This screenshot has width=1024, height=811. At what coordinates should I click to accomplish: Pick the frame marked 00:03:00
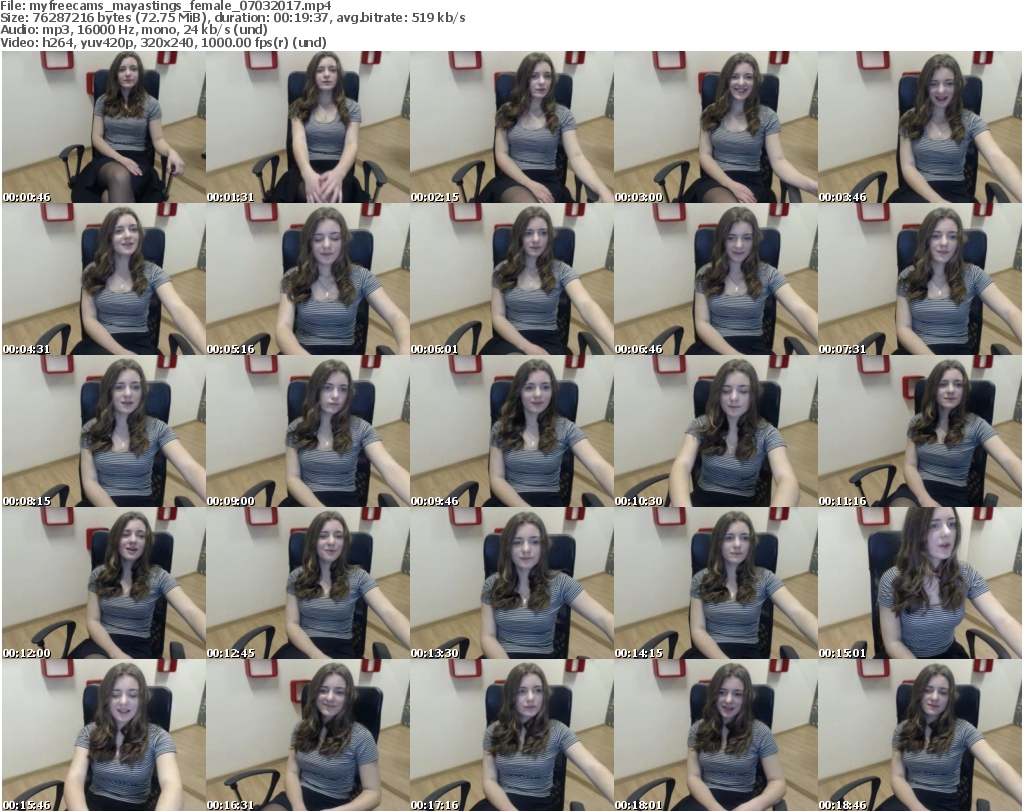click(715, 127)
